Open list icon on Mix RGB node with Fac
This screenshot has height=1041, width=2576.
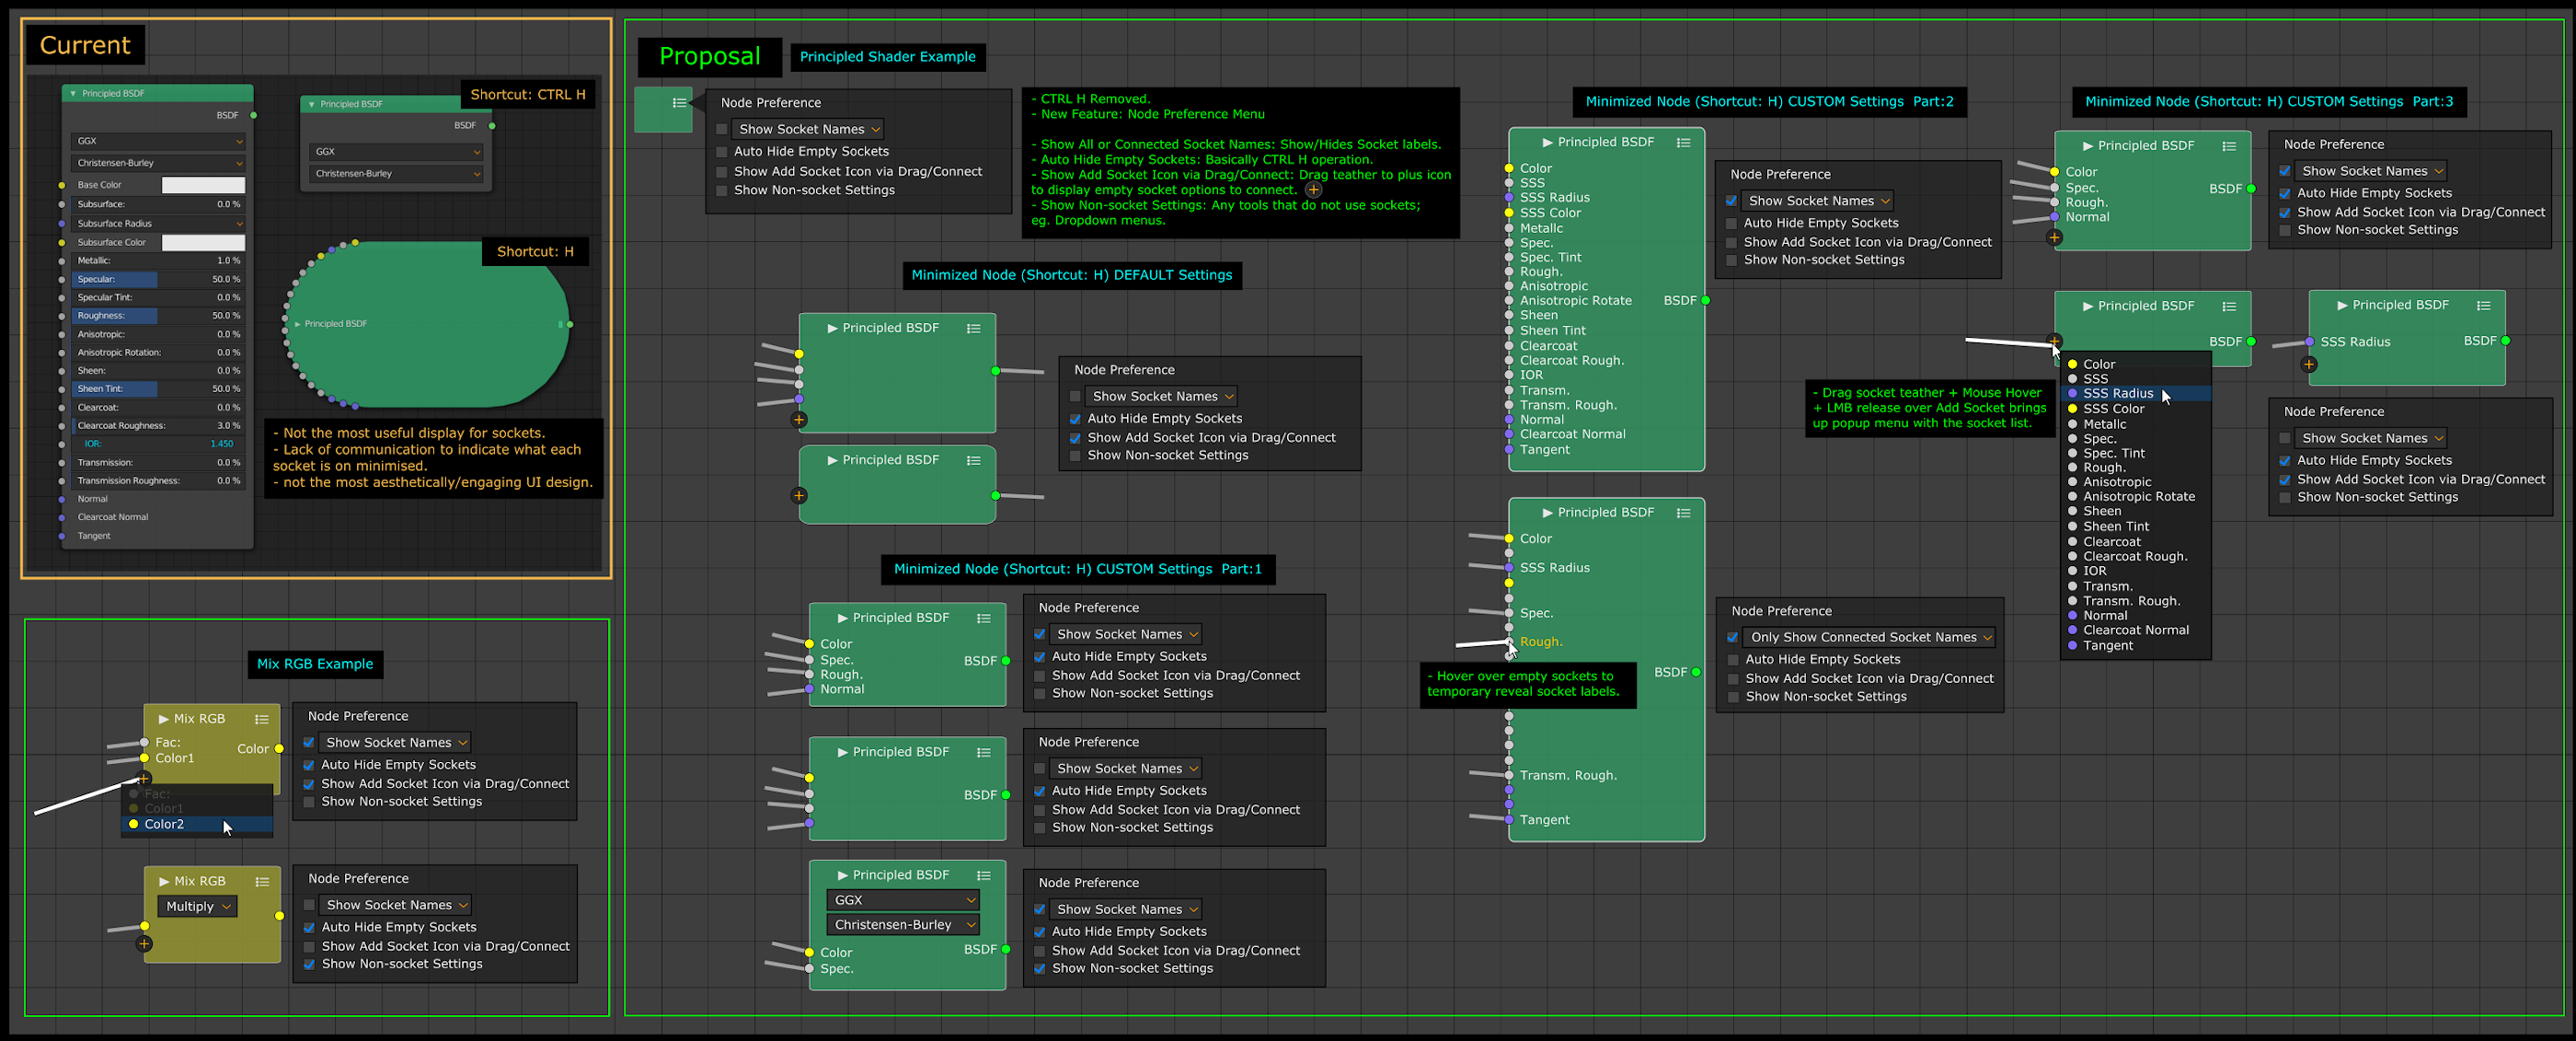(262, 720)
